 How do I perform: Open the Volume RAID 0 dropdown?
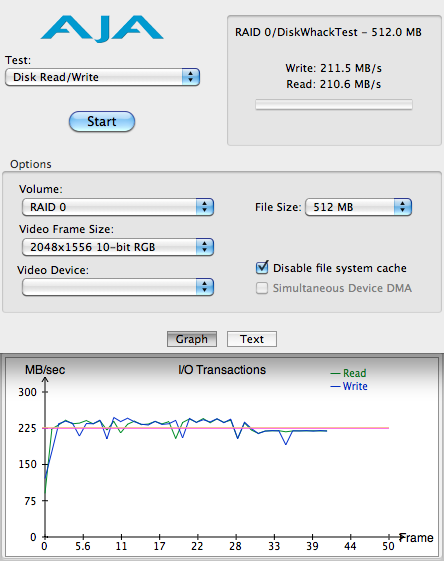[x=118, y=207]
